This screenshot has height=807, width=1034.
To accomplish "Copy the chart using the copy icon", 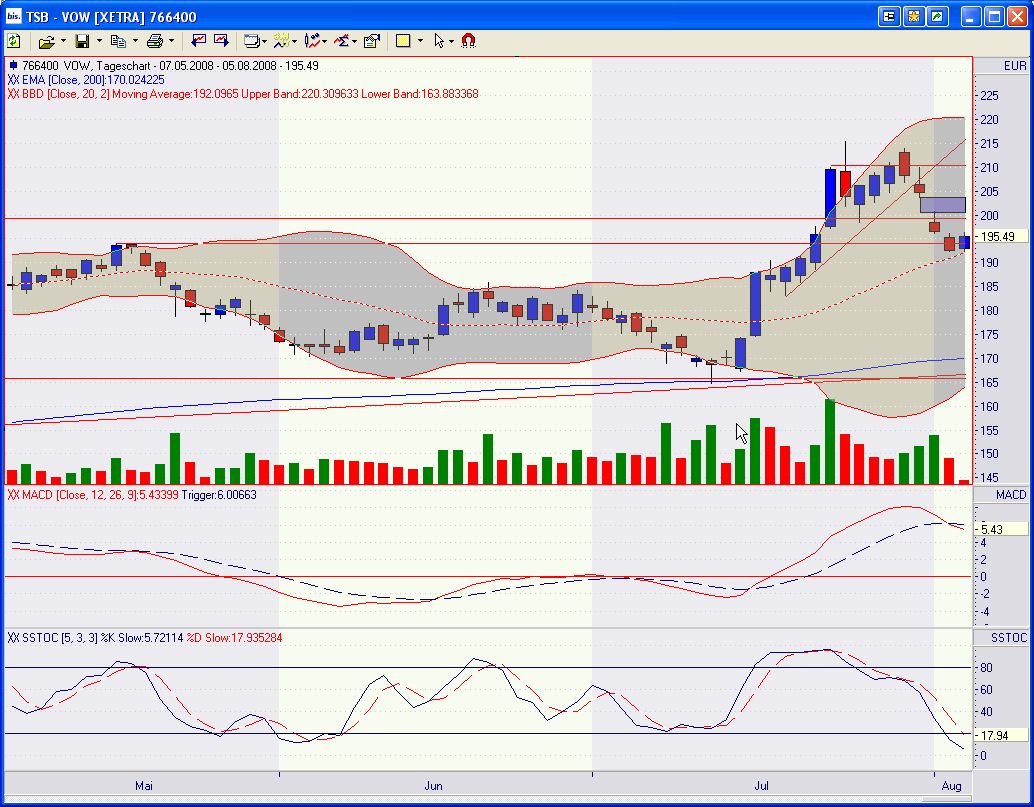I will tap(118, 42).
